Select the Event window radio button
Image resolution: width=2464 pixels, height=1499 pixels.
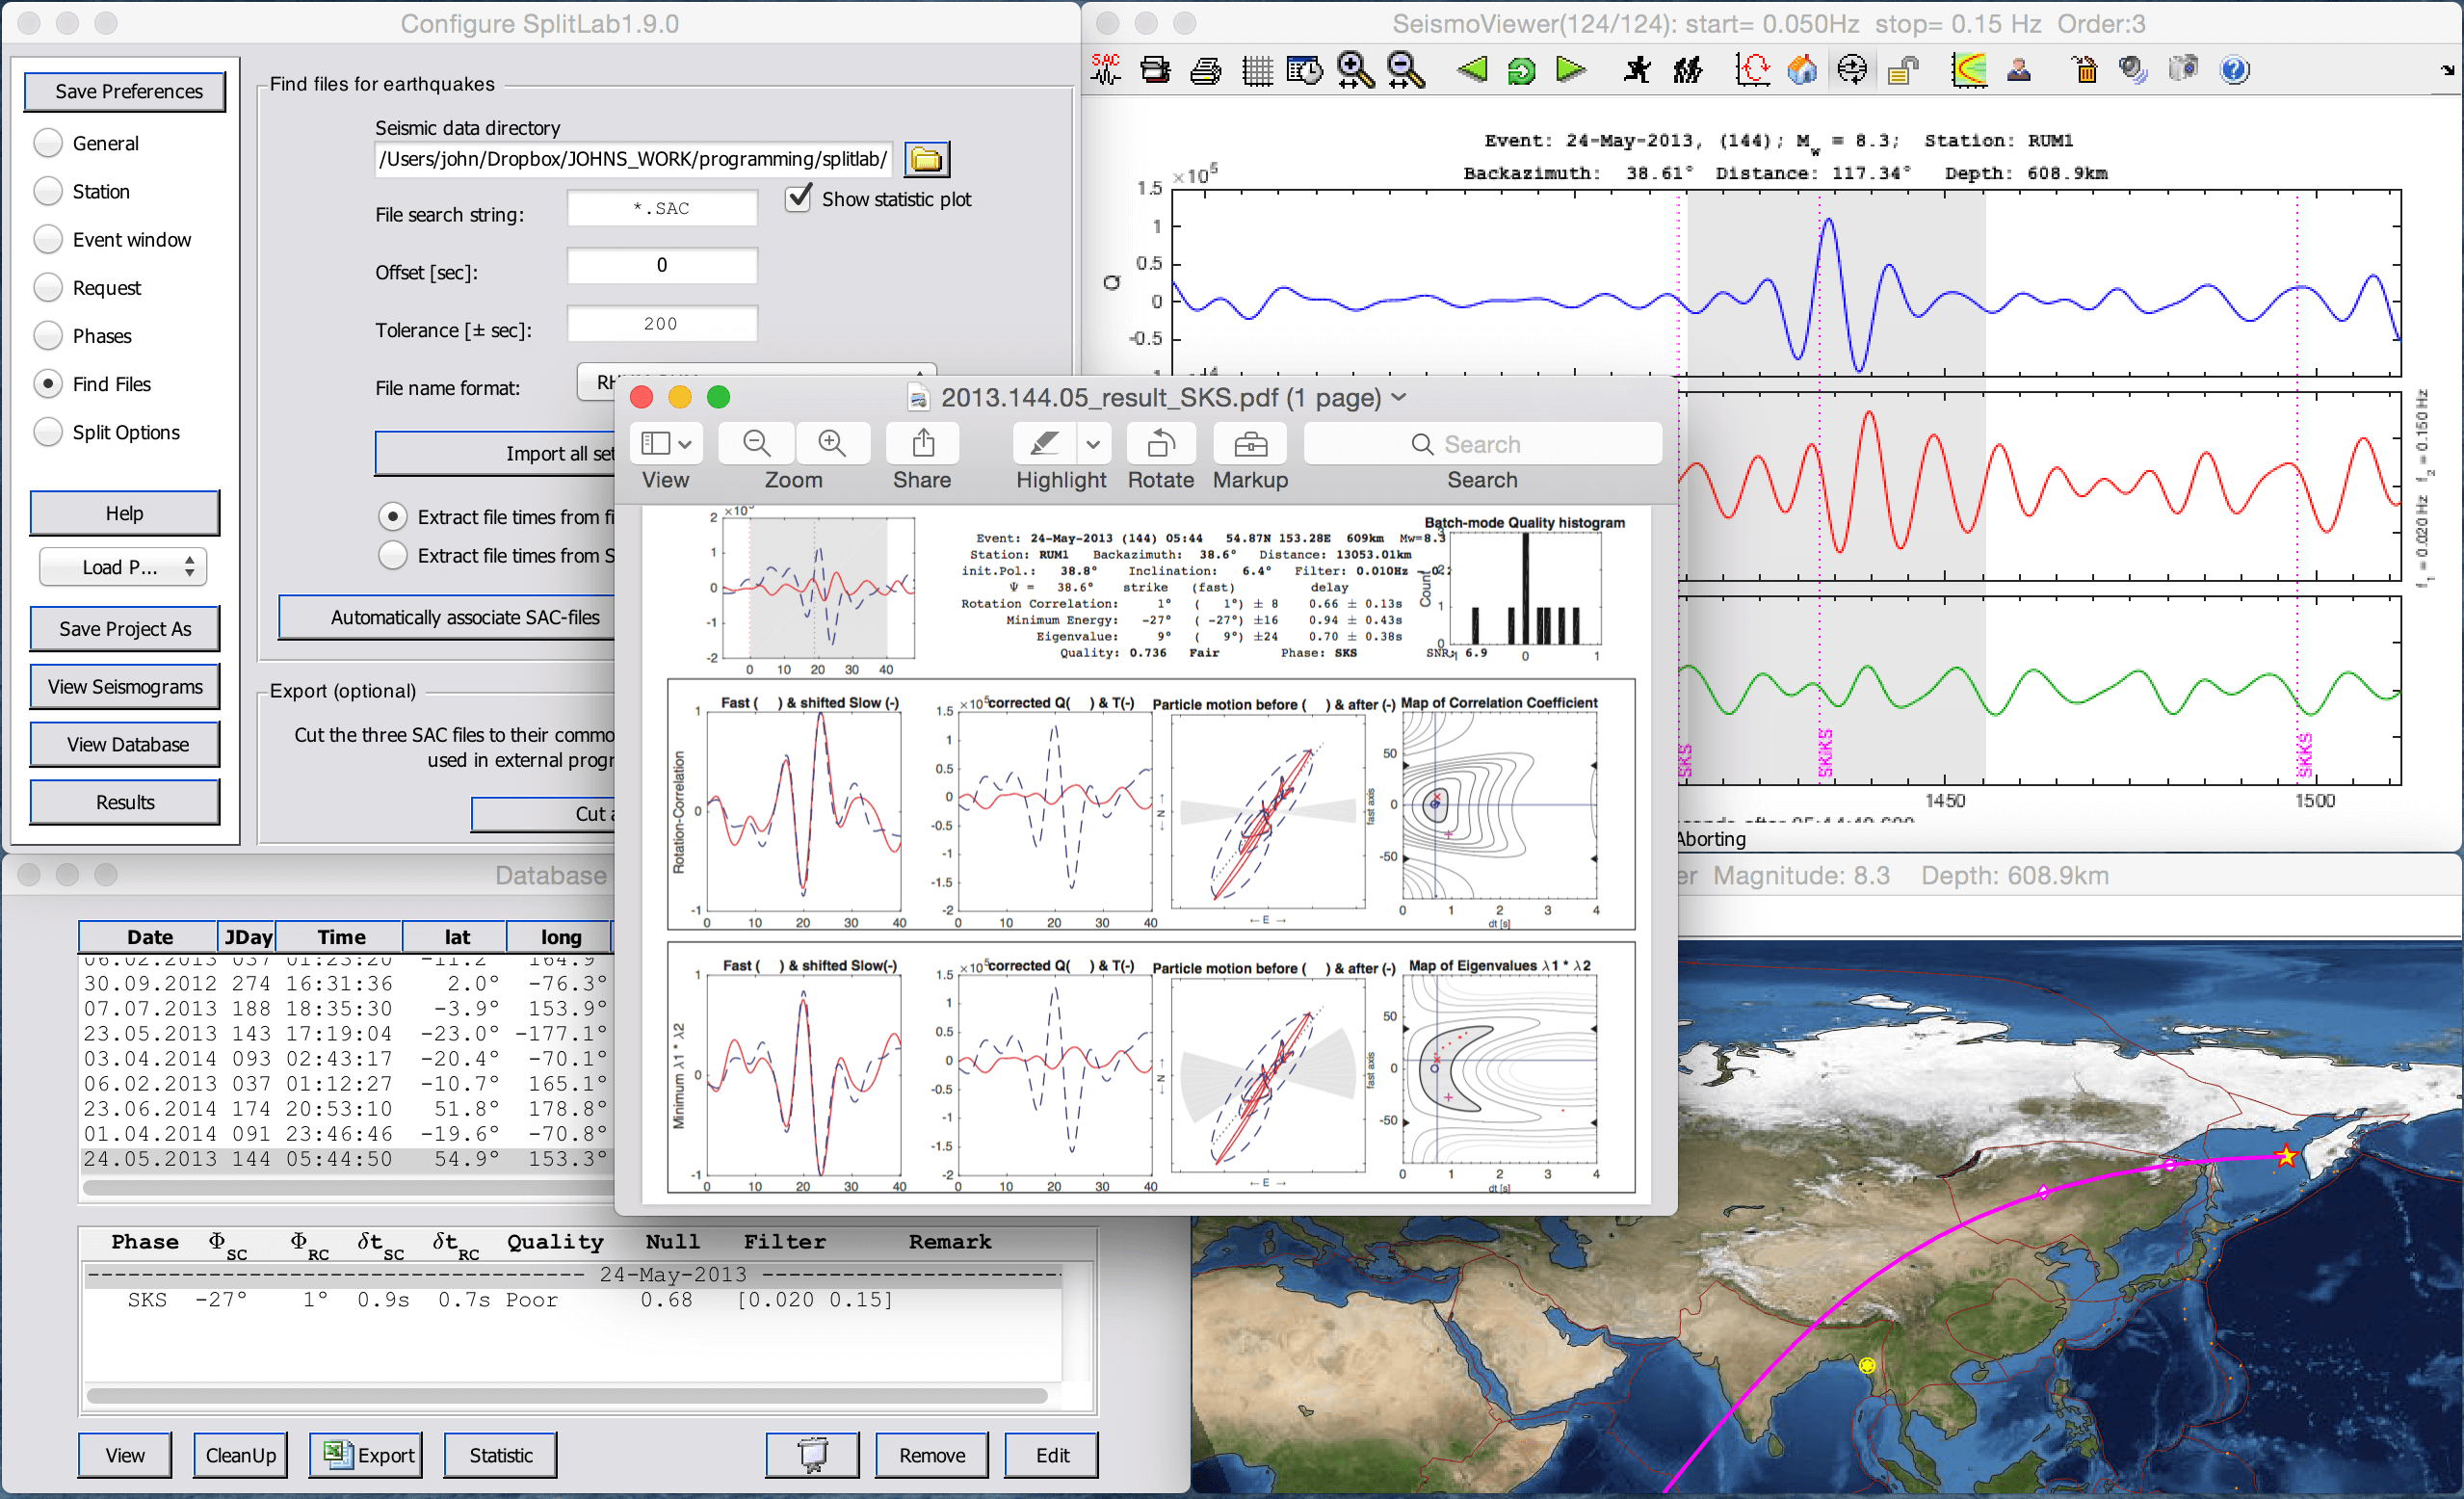click(48, 239)
